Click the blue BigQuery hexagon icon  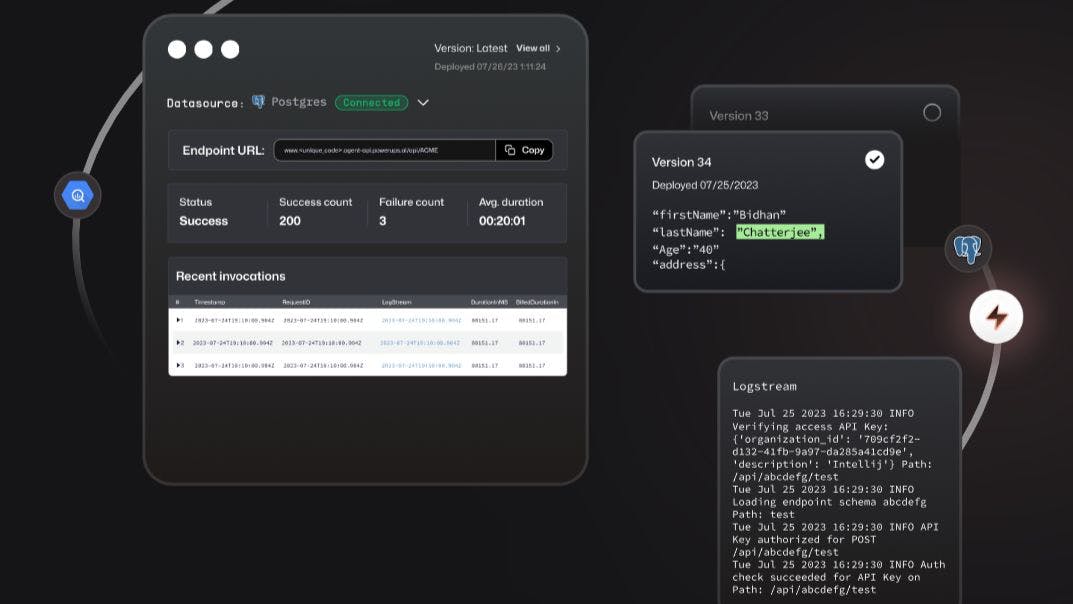coord(77,196)
